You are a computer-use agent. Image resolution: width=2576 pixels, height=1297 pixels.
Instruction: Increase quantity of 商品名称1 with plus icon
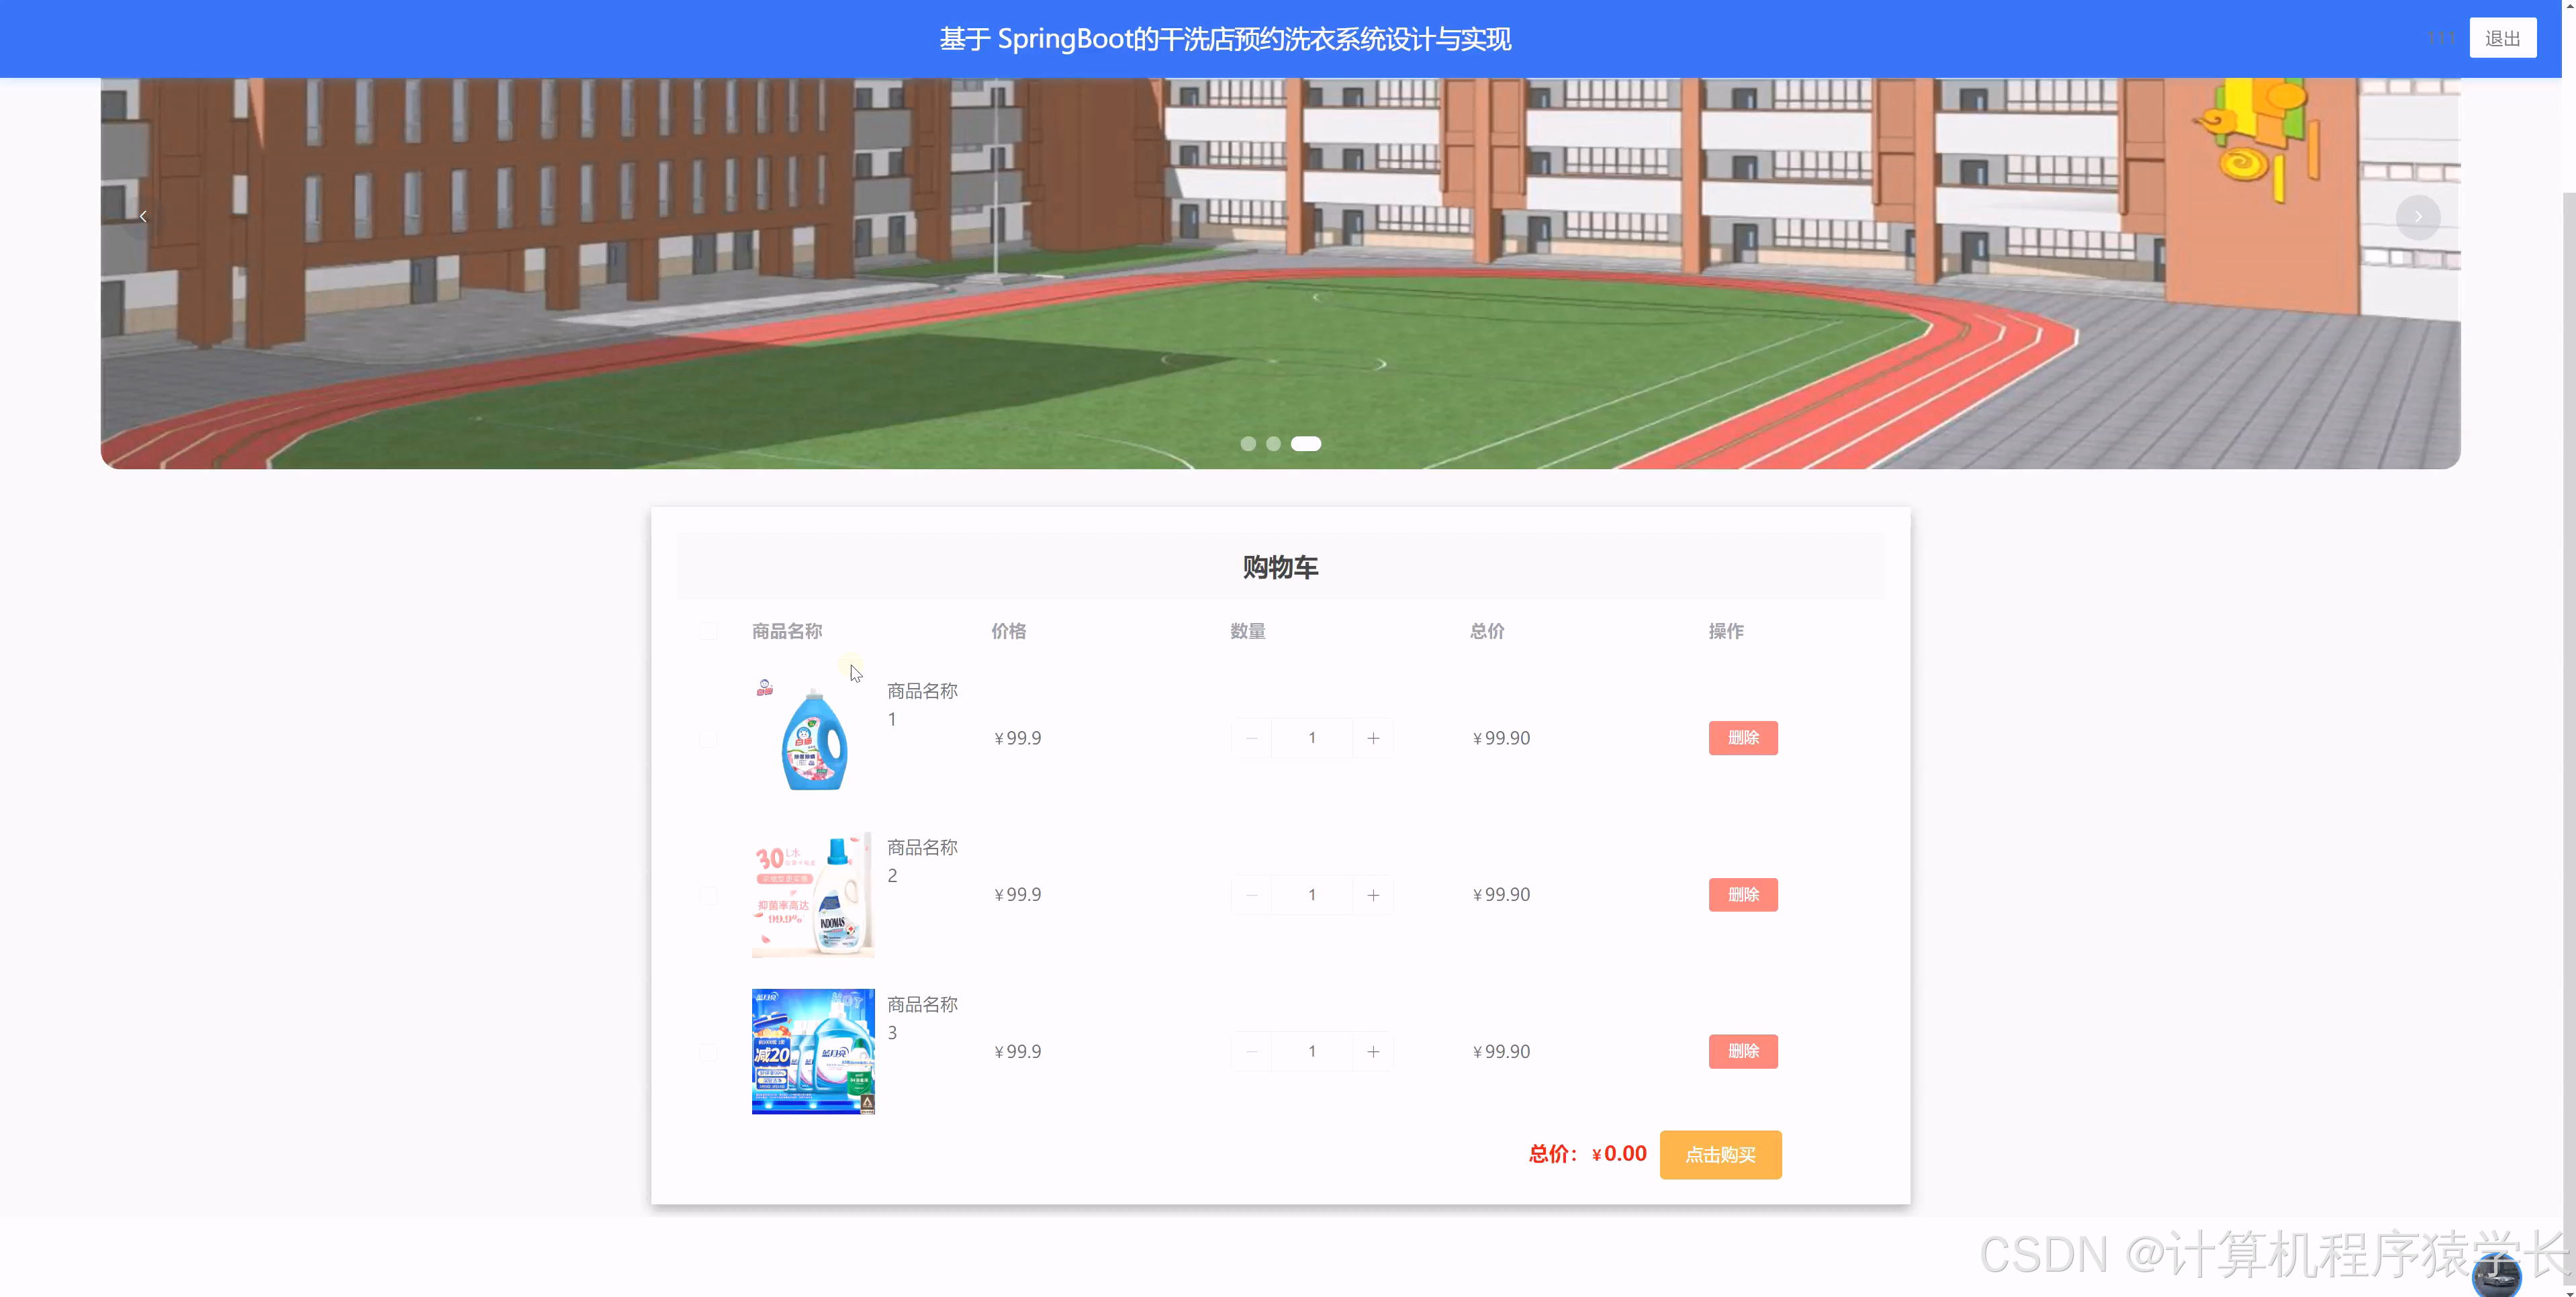1373,737
